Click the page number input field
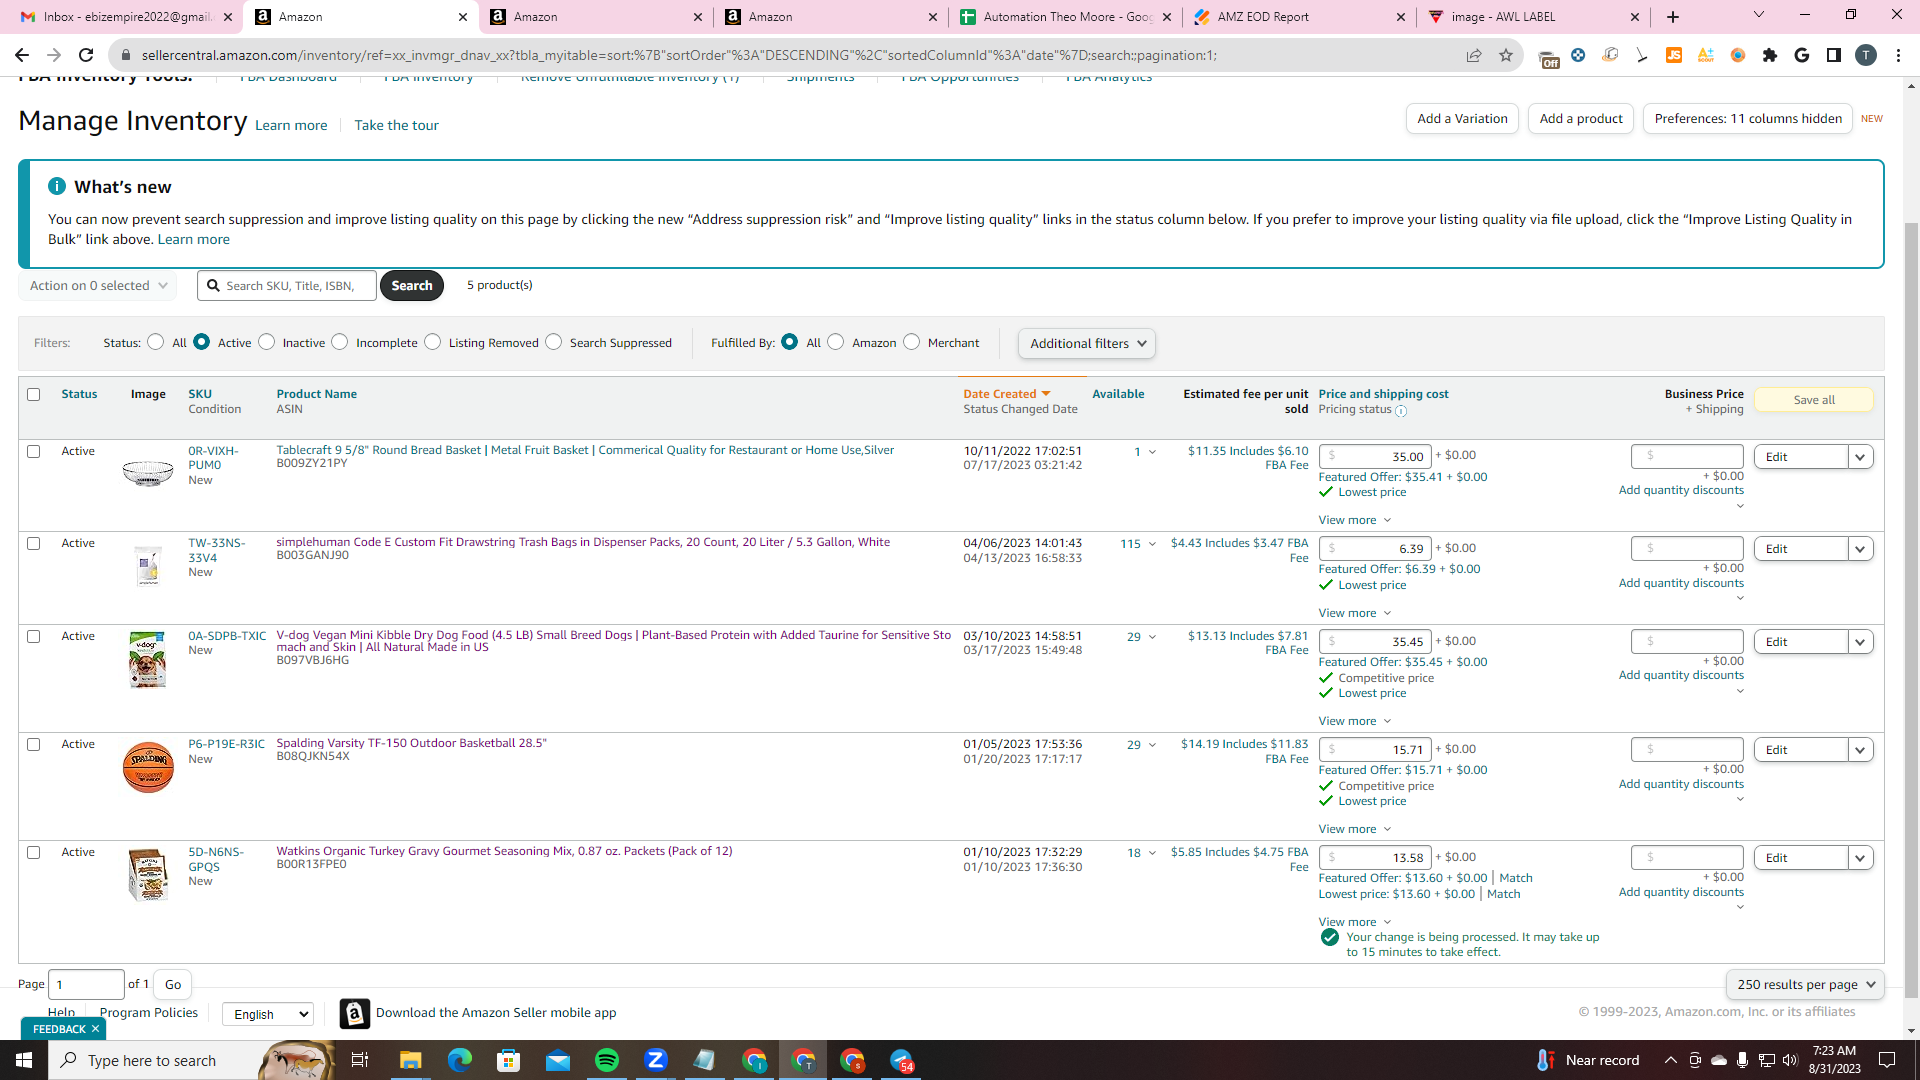This screenshot has height=1080, width=1920. (87, 985)
